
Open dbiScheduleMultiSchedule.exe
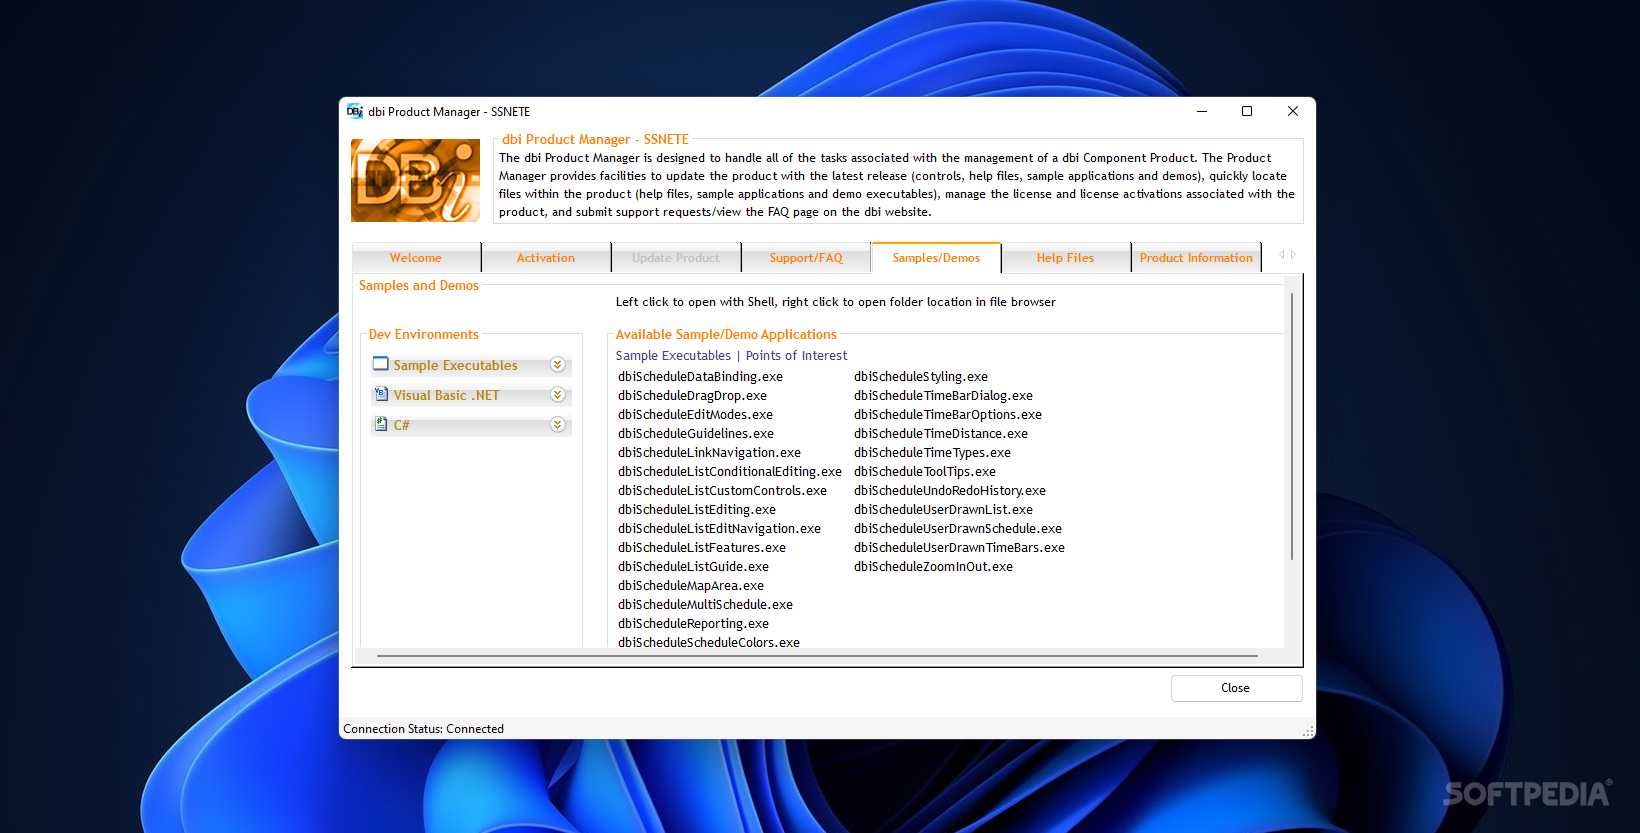pyautogui.click(x=705, y=605)
